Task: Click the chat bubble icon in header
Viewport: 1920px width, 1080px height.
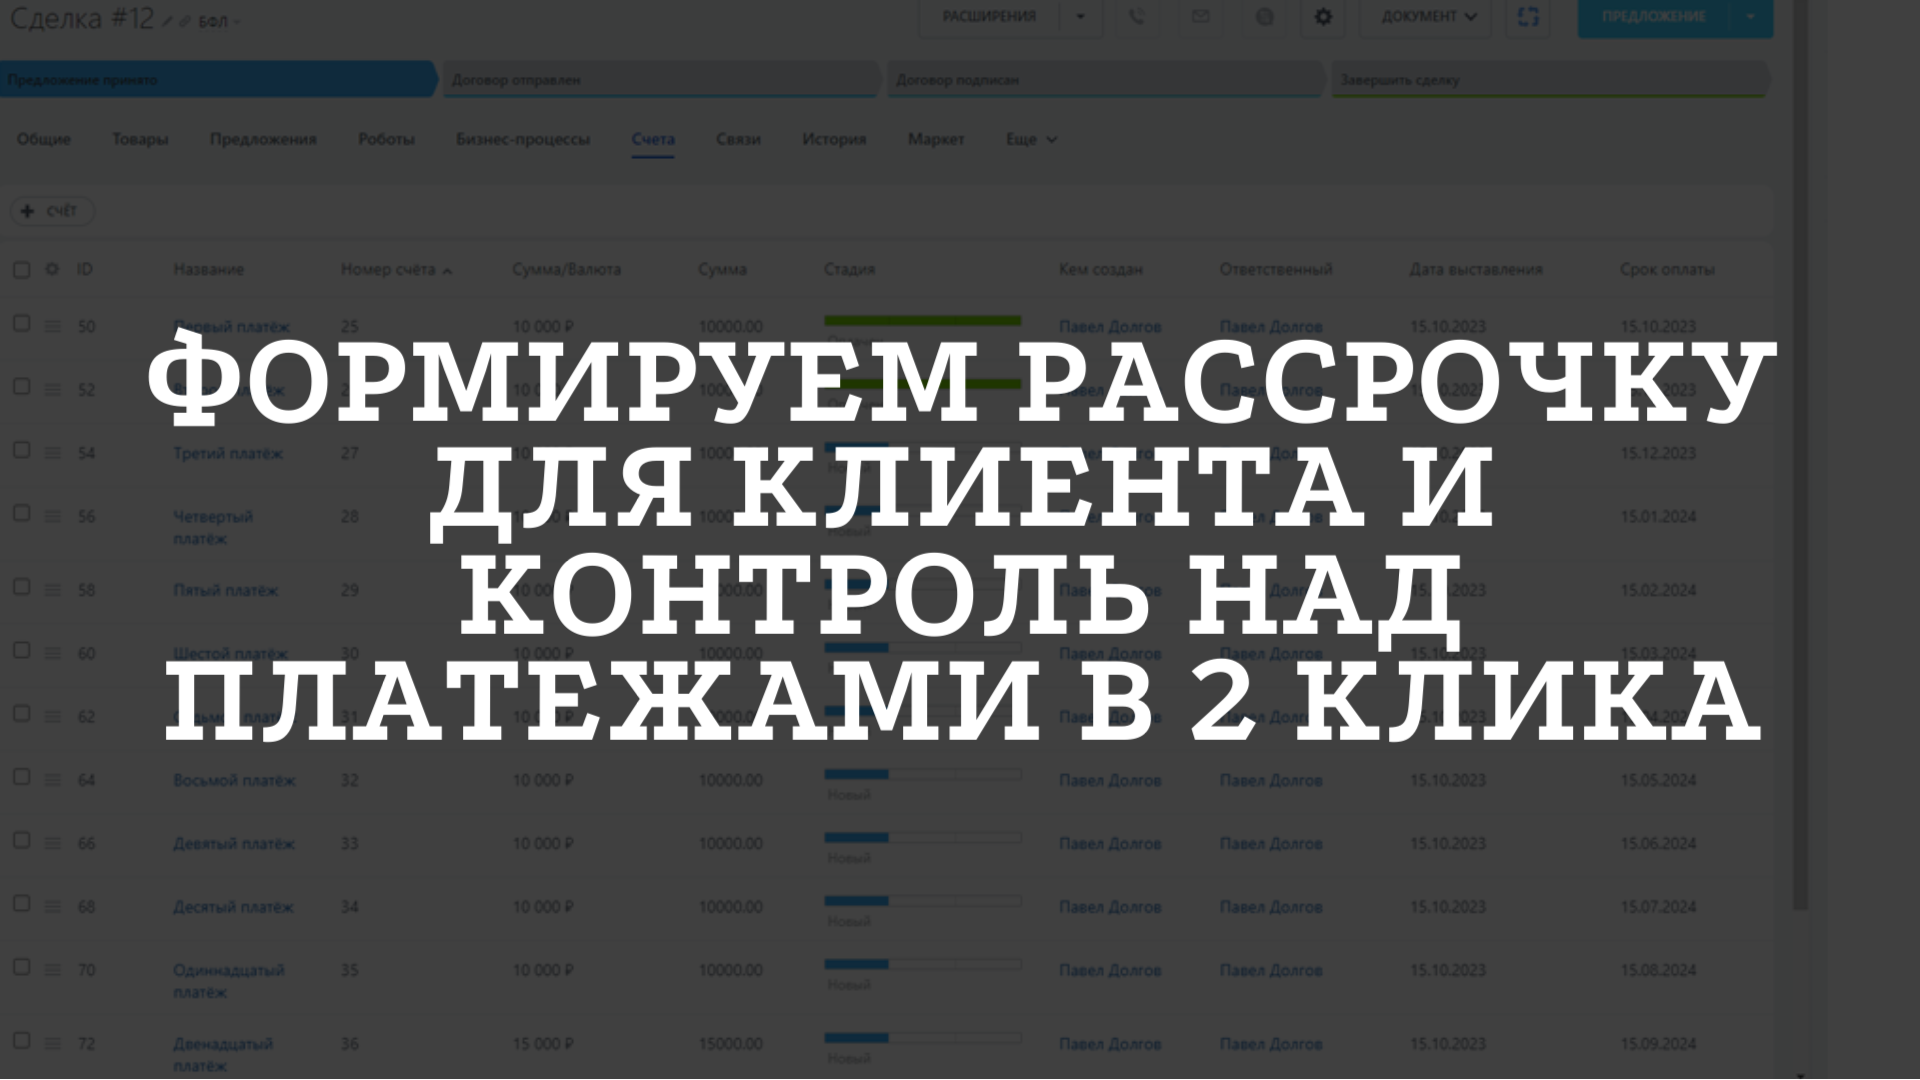Action: (1264, 17)
